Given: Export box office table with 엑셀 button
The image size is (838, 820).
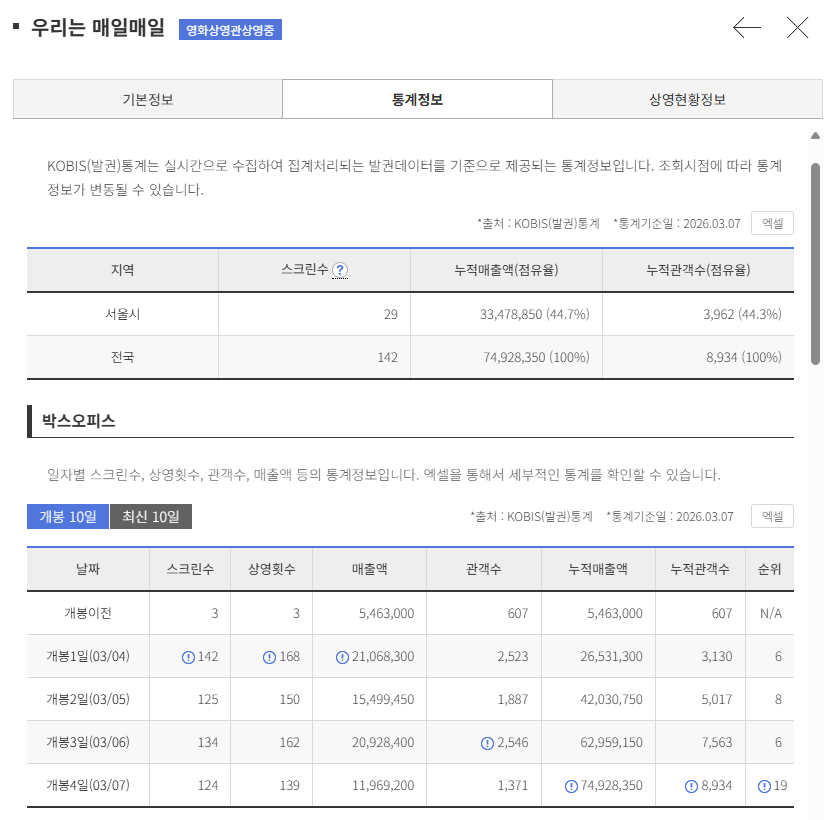Looking at the screenshot, I should pyautogui.click(x=772, y=516).
